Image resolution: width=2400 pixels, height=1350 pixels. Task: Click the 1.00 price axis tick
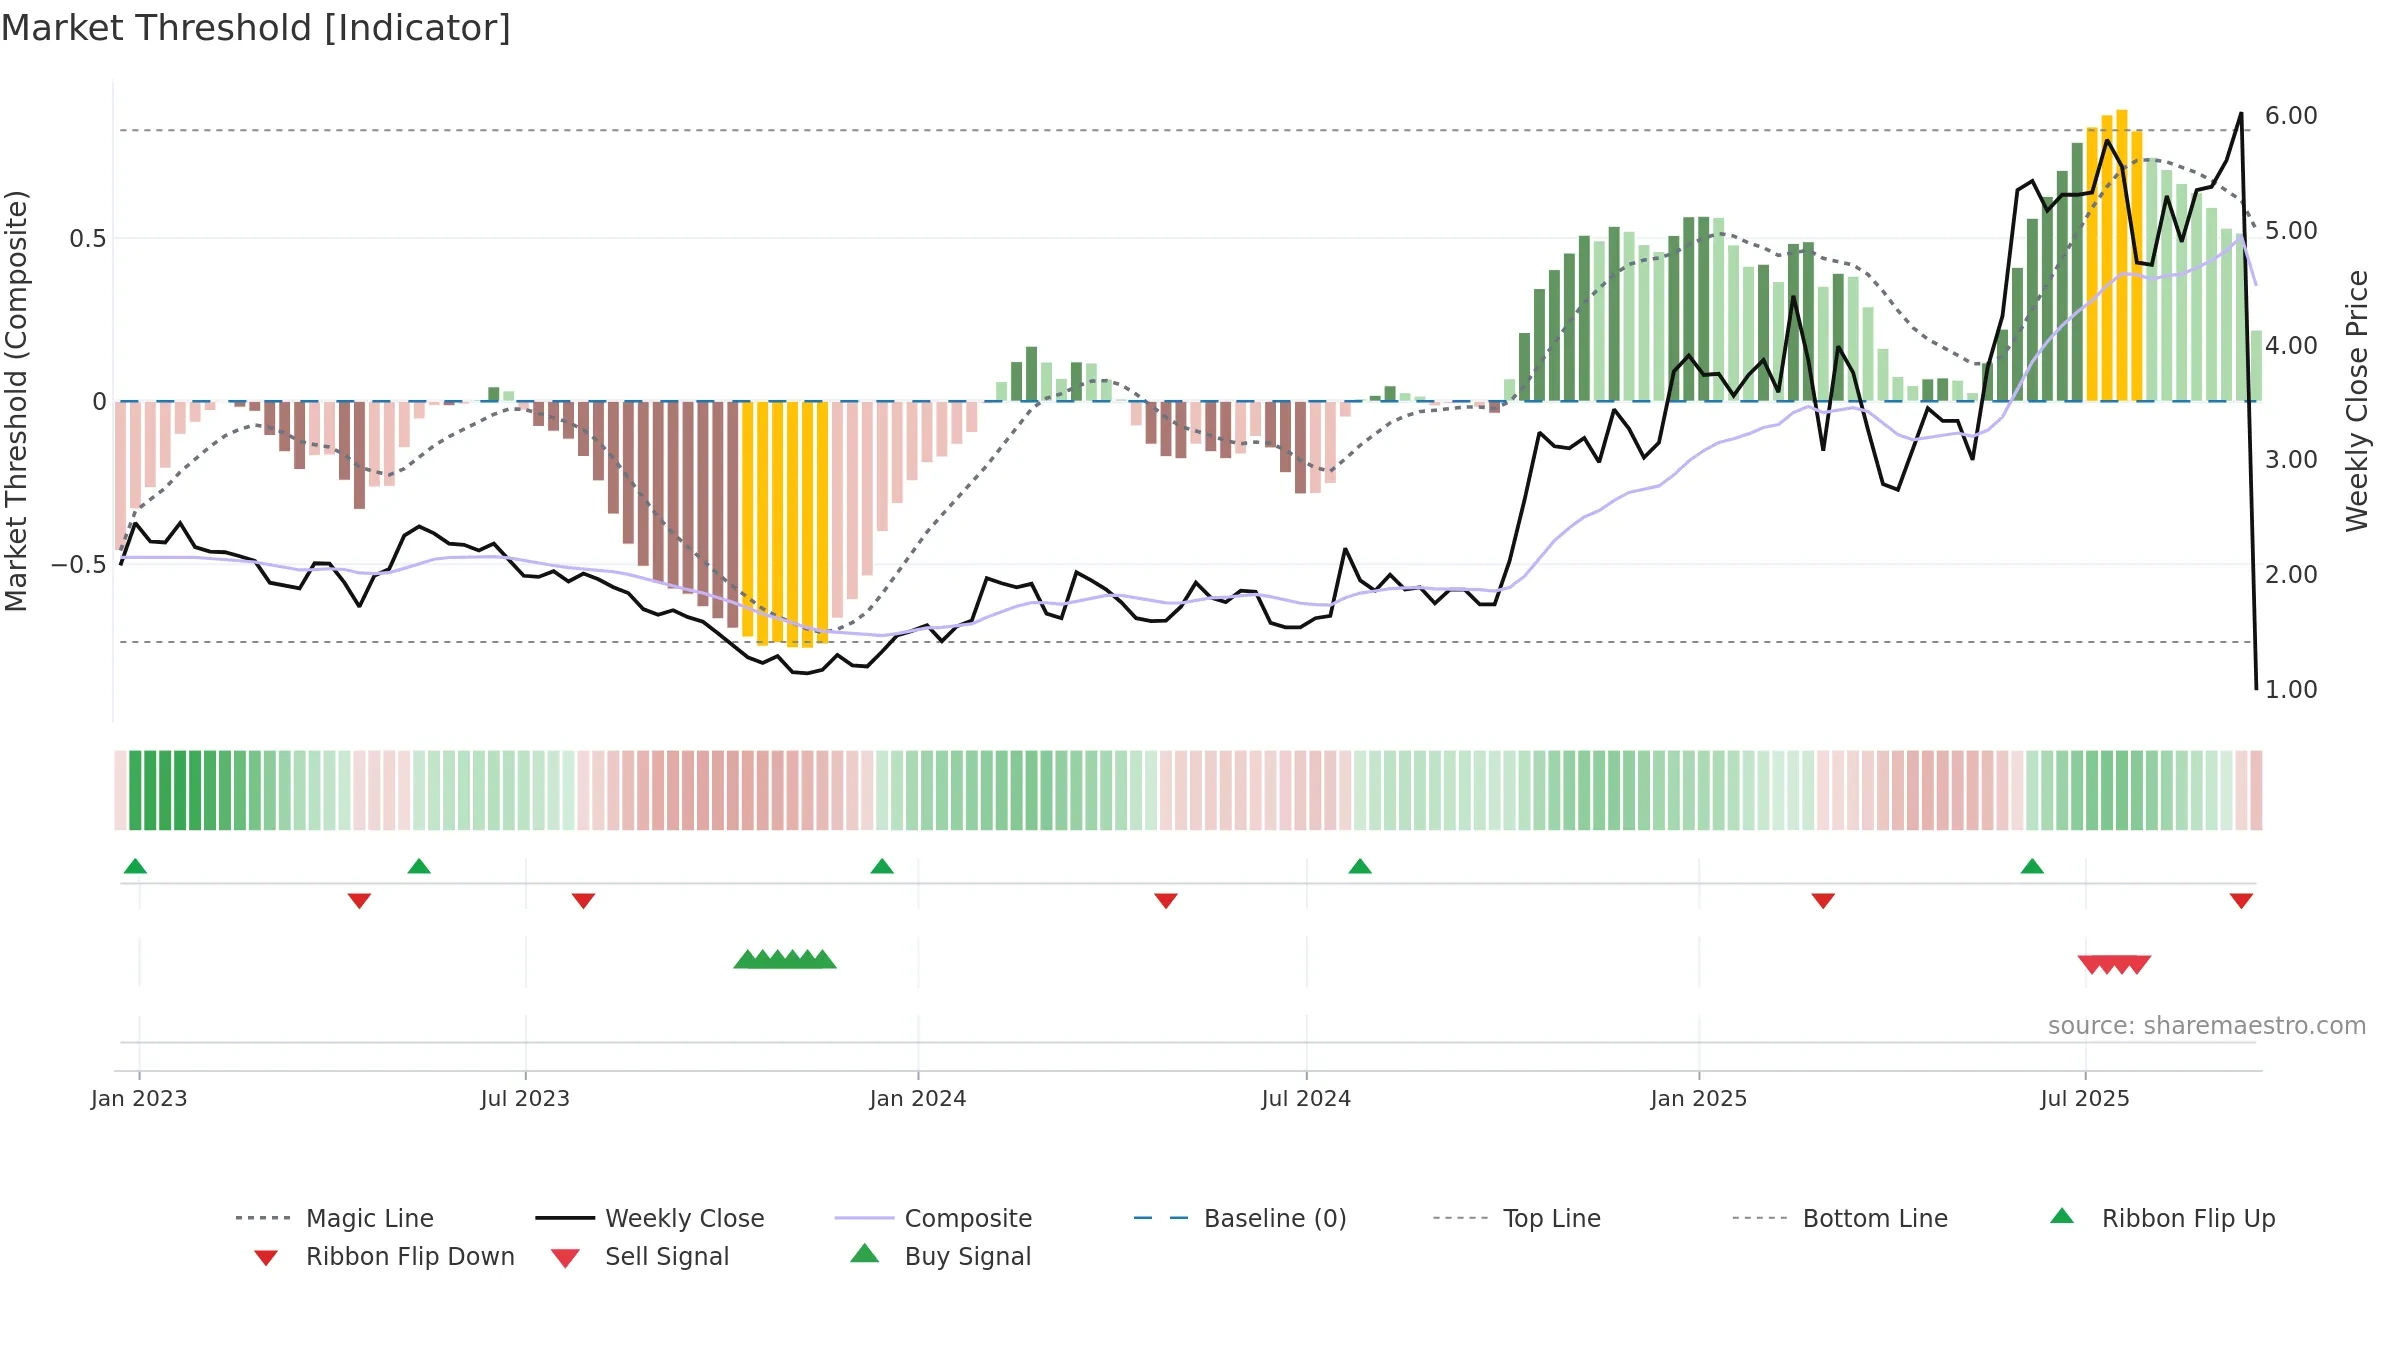(2291, 690)
